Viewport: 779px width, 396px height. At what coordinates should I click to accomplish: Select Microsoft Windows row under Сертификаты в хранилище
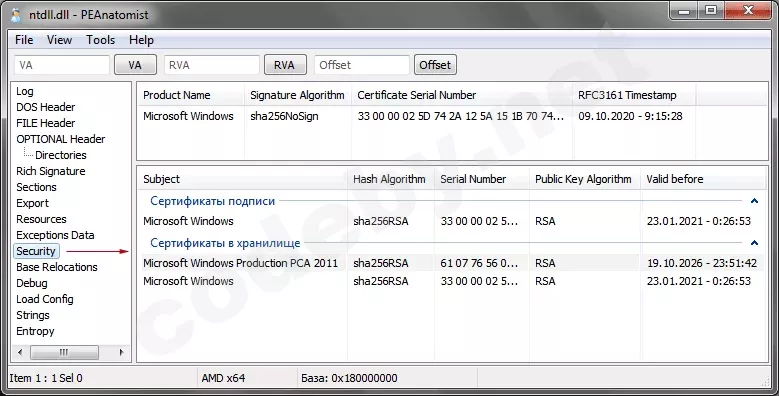point(452,281)
